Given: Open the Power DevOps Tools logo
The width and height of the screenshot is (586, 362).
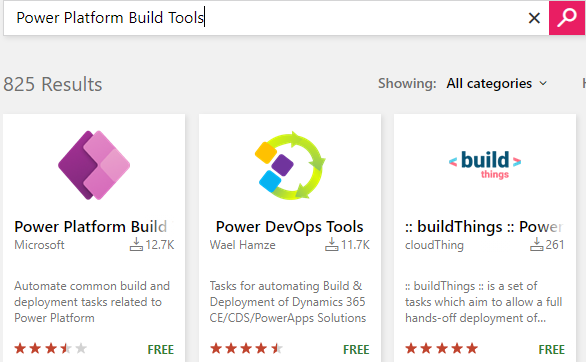Looking at the screenshot, I should tap(290, 165).
